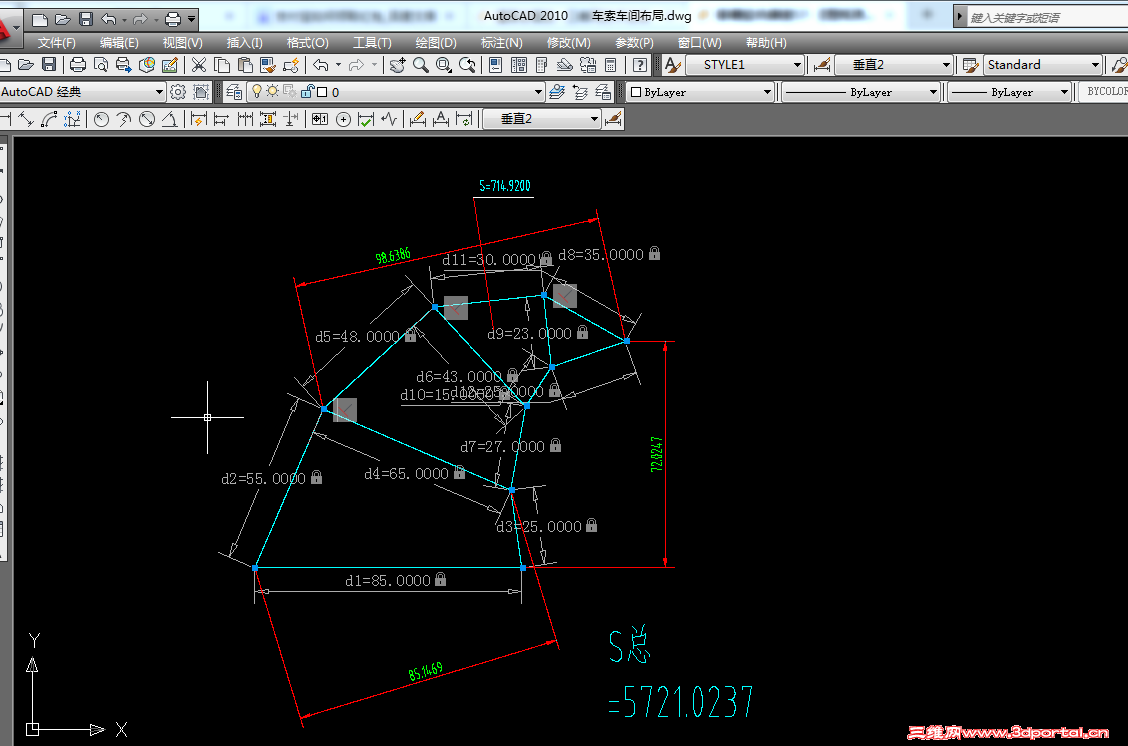The height and width of the screenshot is (746, 1128).
Task: Open Standard table style dropdown
Action: (1095, 65)
